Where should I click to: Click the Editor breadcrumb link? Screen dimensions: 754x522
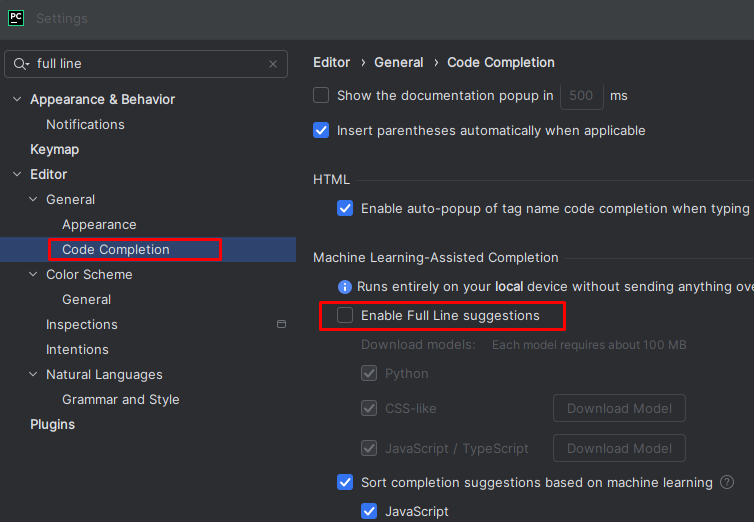tap(332, 62)
